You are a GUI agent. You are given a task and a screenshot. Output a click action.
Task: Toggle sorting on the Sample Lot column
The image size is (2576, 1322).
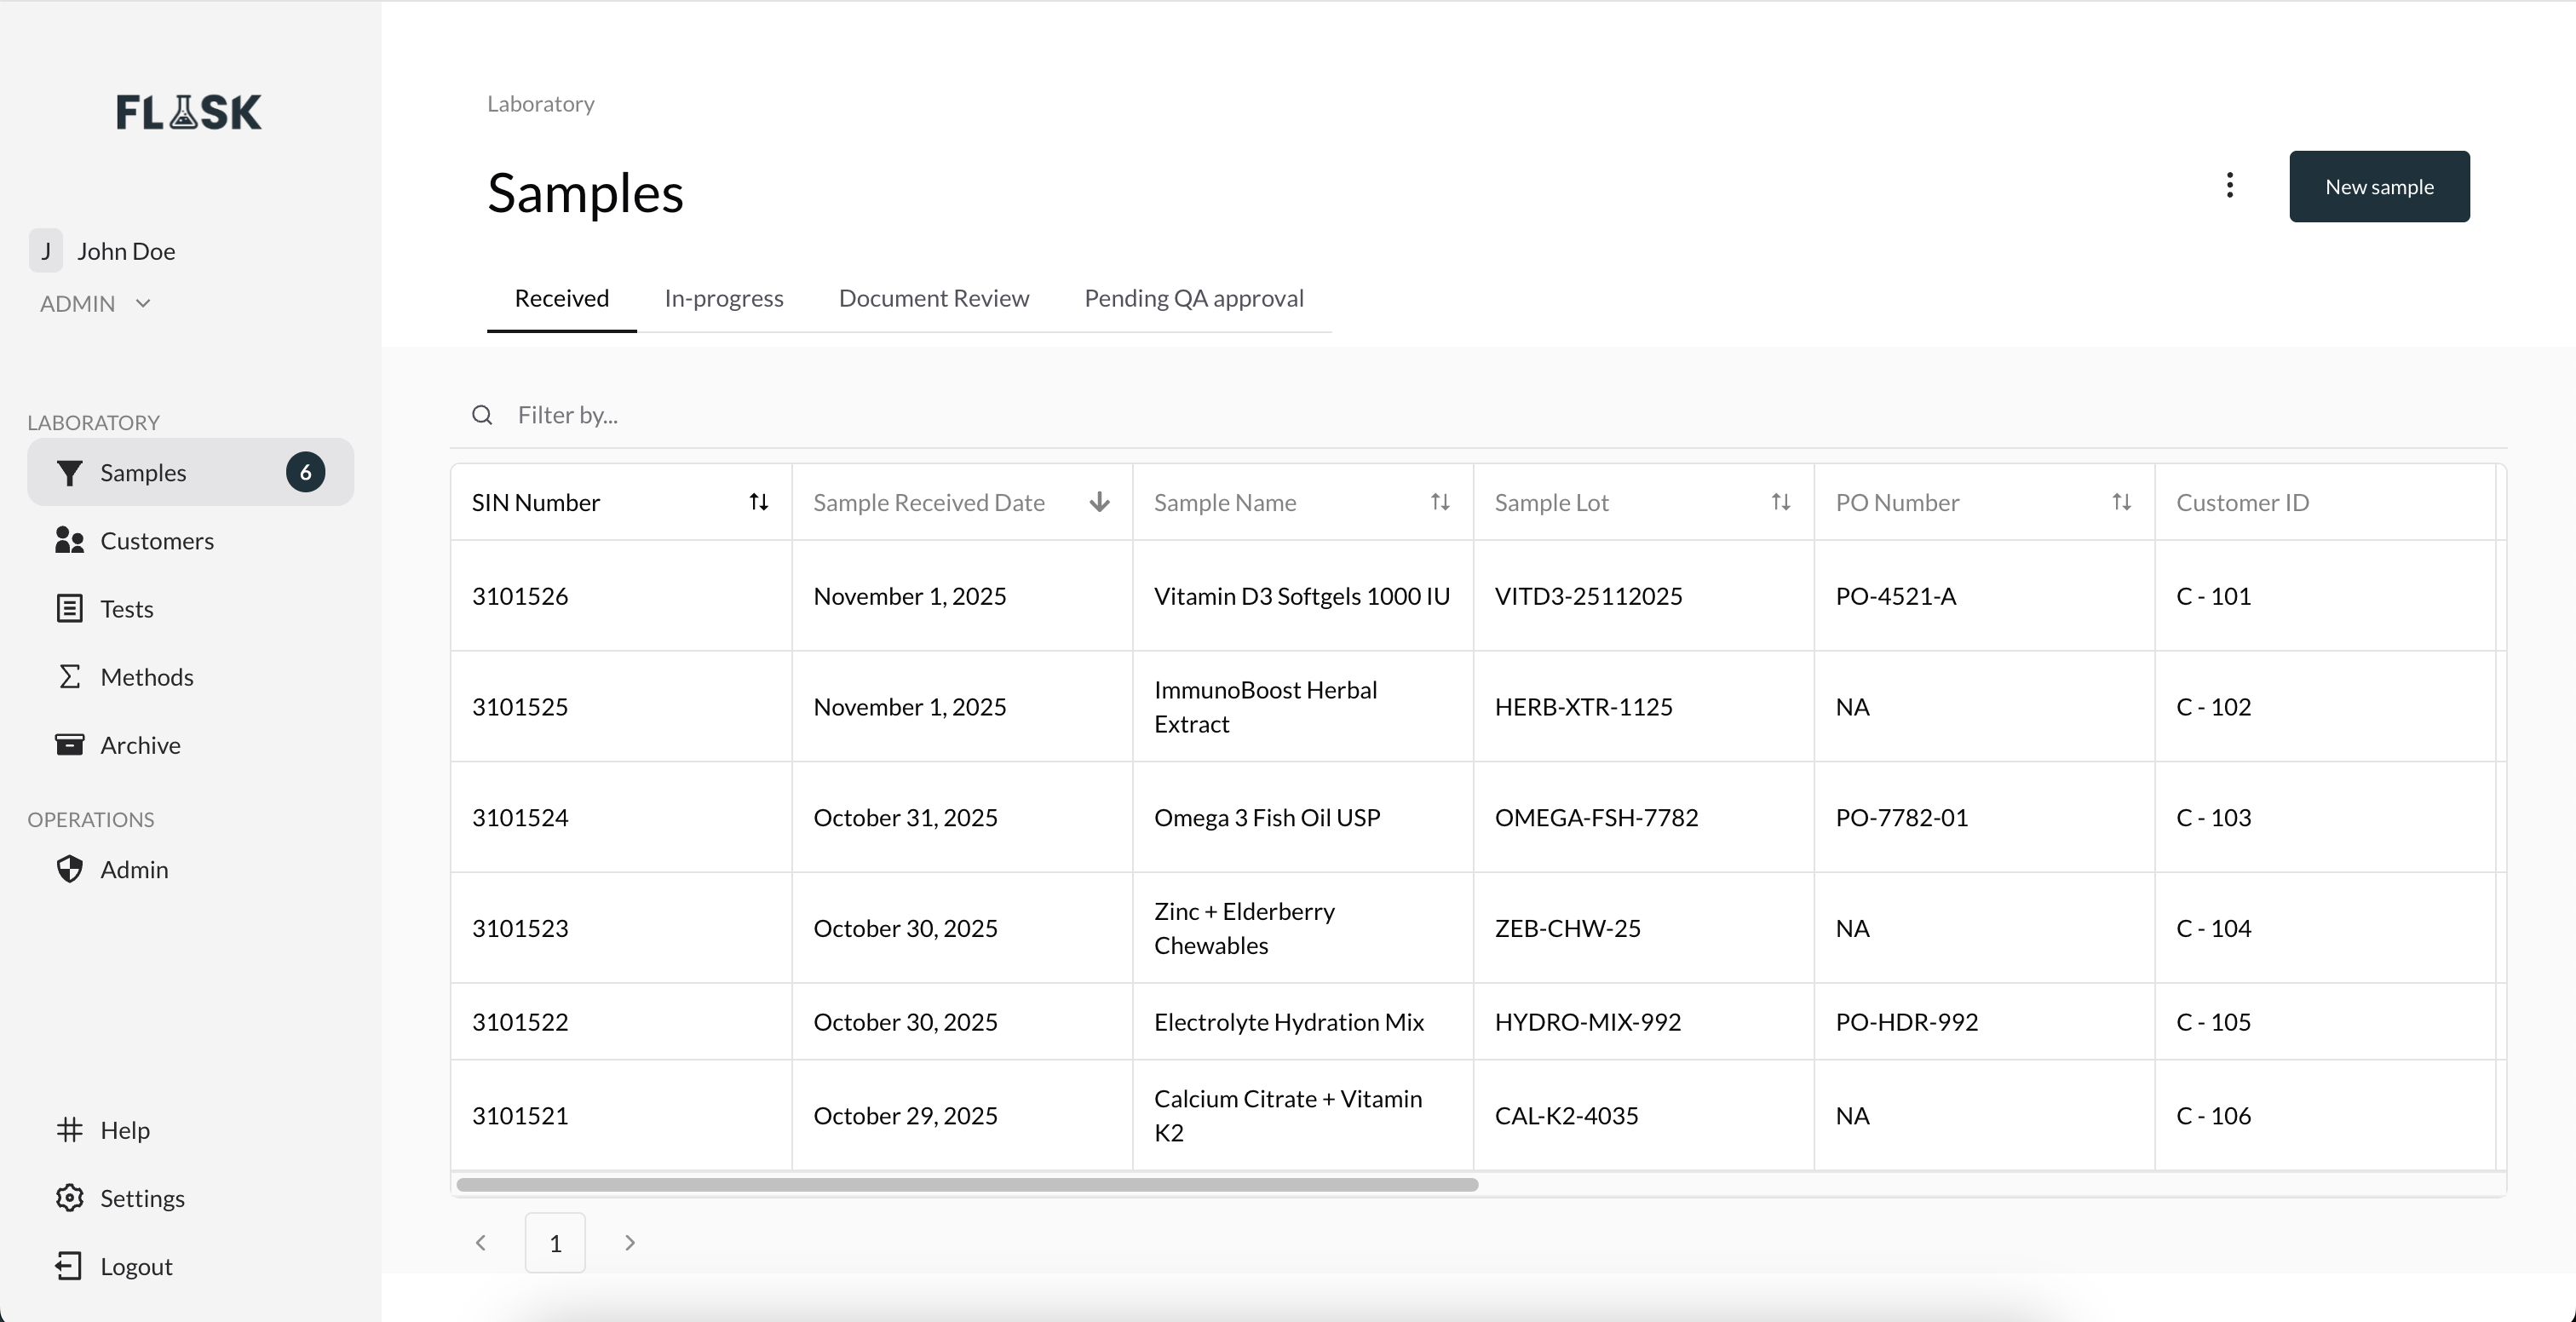point(1780,501)
